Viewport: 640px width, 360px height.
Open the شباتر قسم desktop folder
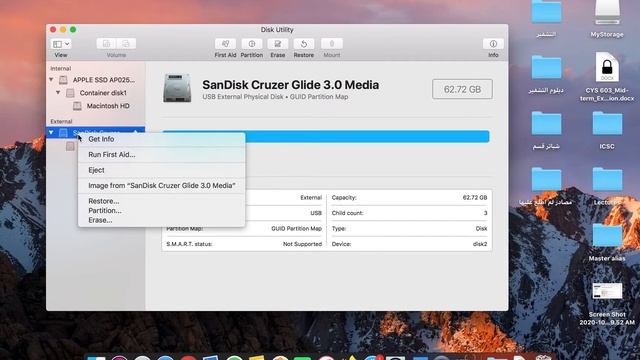tap(546, 123)
